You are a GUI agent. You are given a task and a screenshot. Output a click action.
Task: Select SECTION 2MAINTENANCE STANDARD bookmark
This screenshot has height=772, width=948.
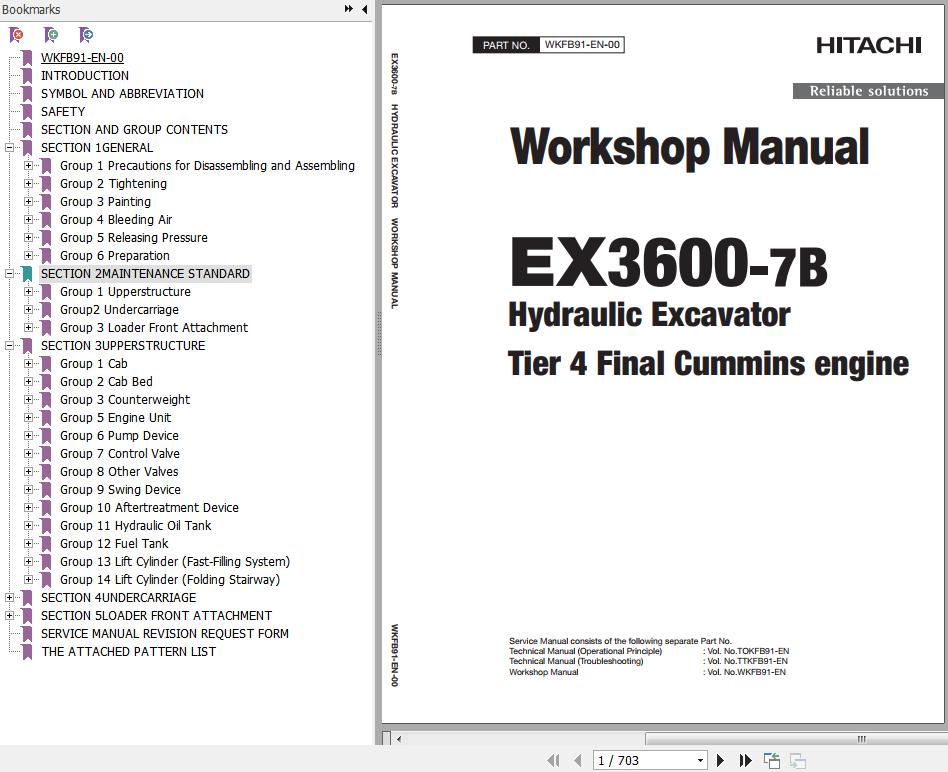click(x=145, y=274)
